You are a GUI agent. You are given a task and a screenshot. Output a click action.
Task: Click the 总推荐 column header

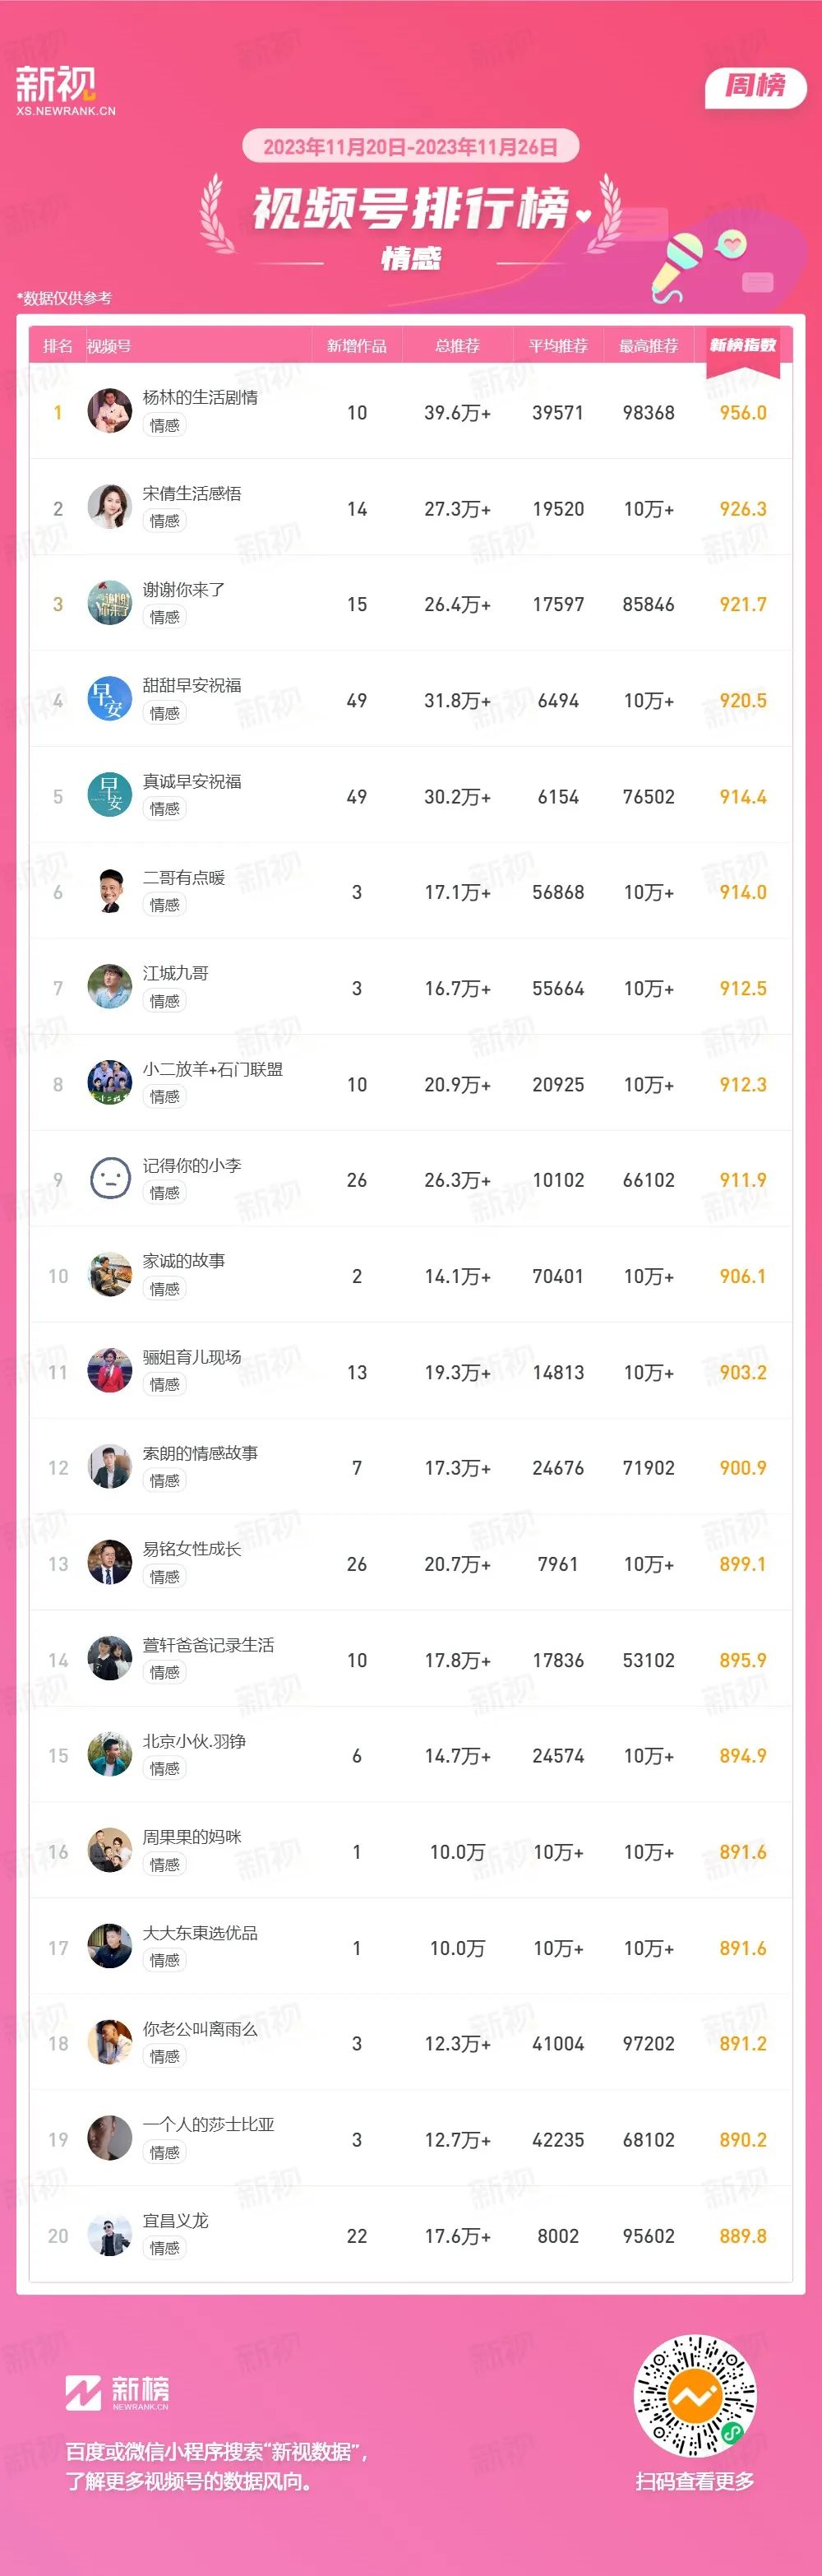pyautogui.click(x=457, y=346)
